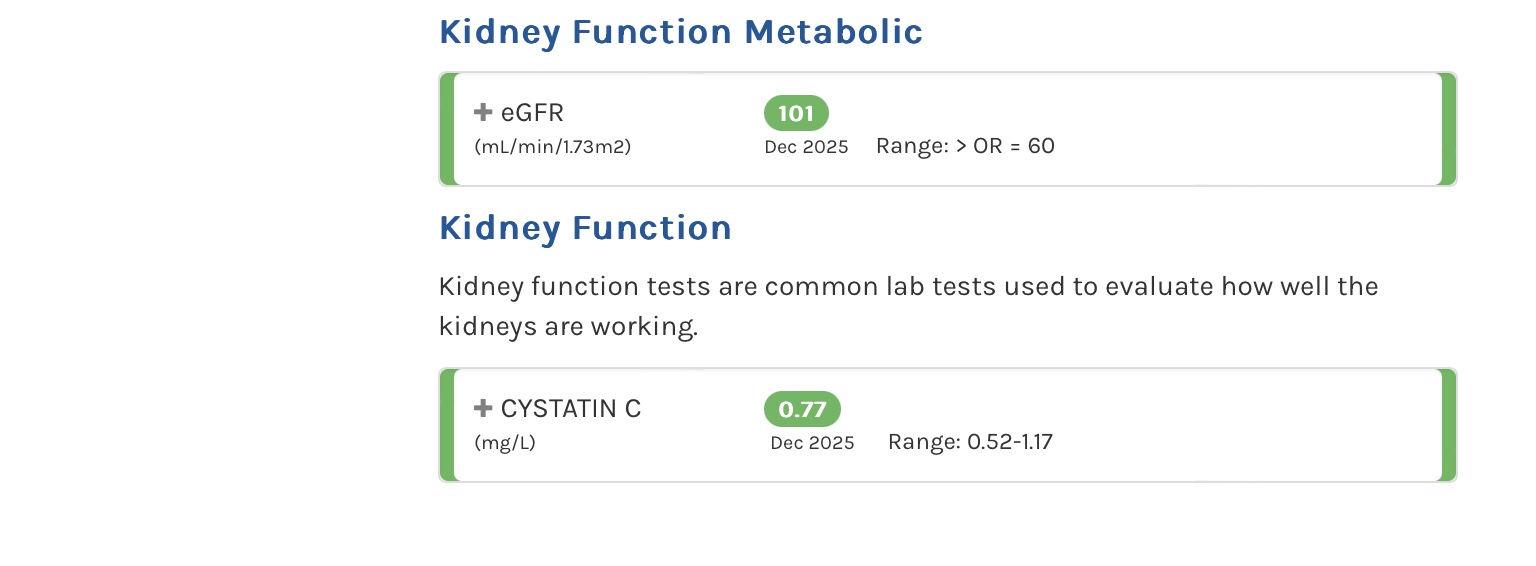Screen dimensions: 1536x566
Task: Click the mg/L unit label
Action: [x=505, y=443]
